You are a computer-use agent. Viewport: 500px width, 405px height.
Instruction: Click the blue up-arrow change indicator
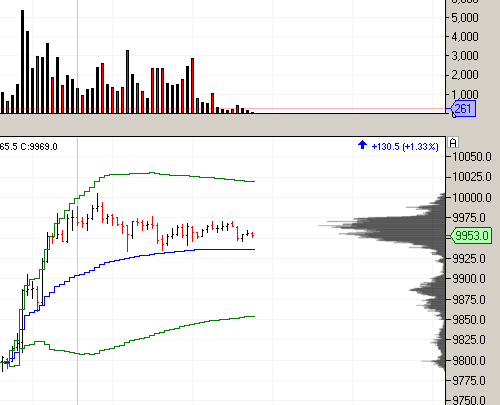pyautogui.click(x=362, y=145)
